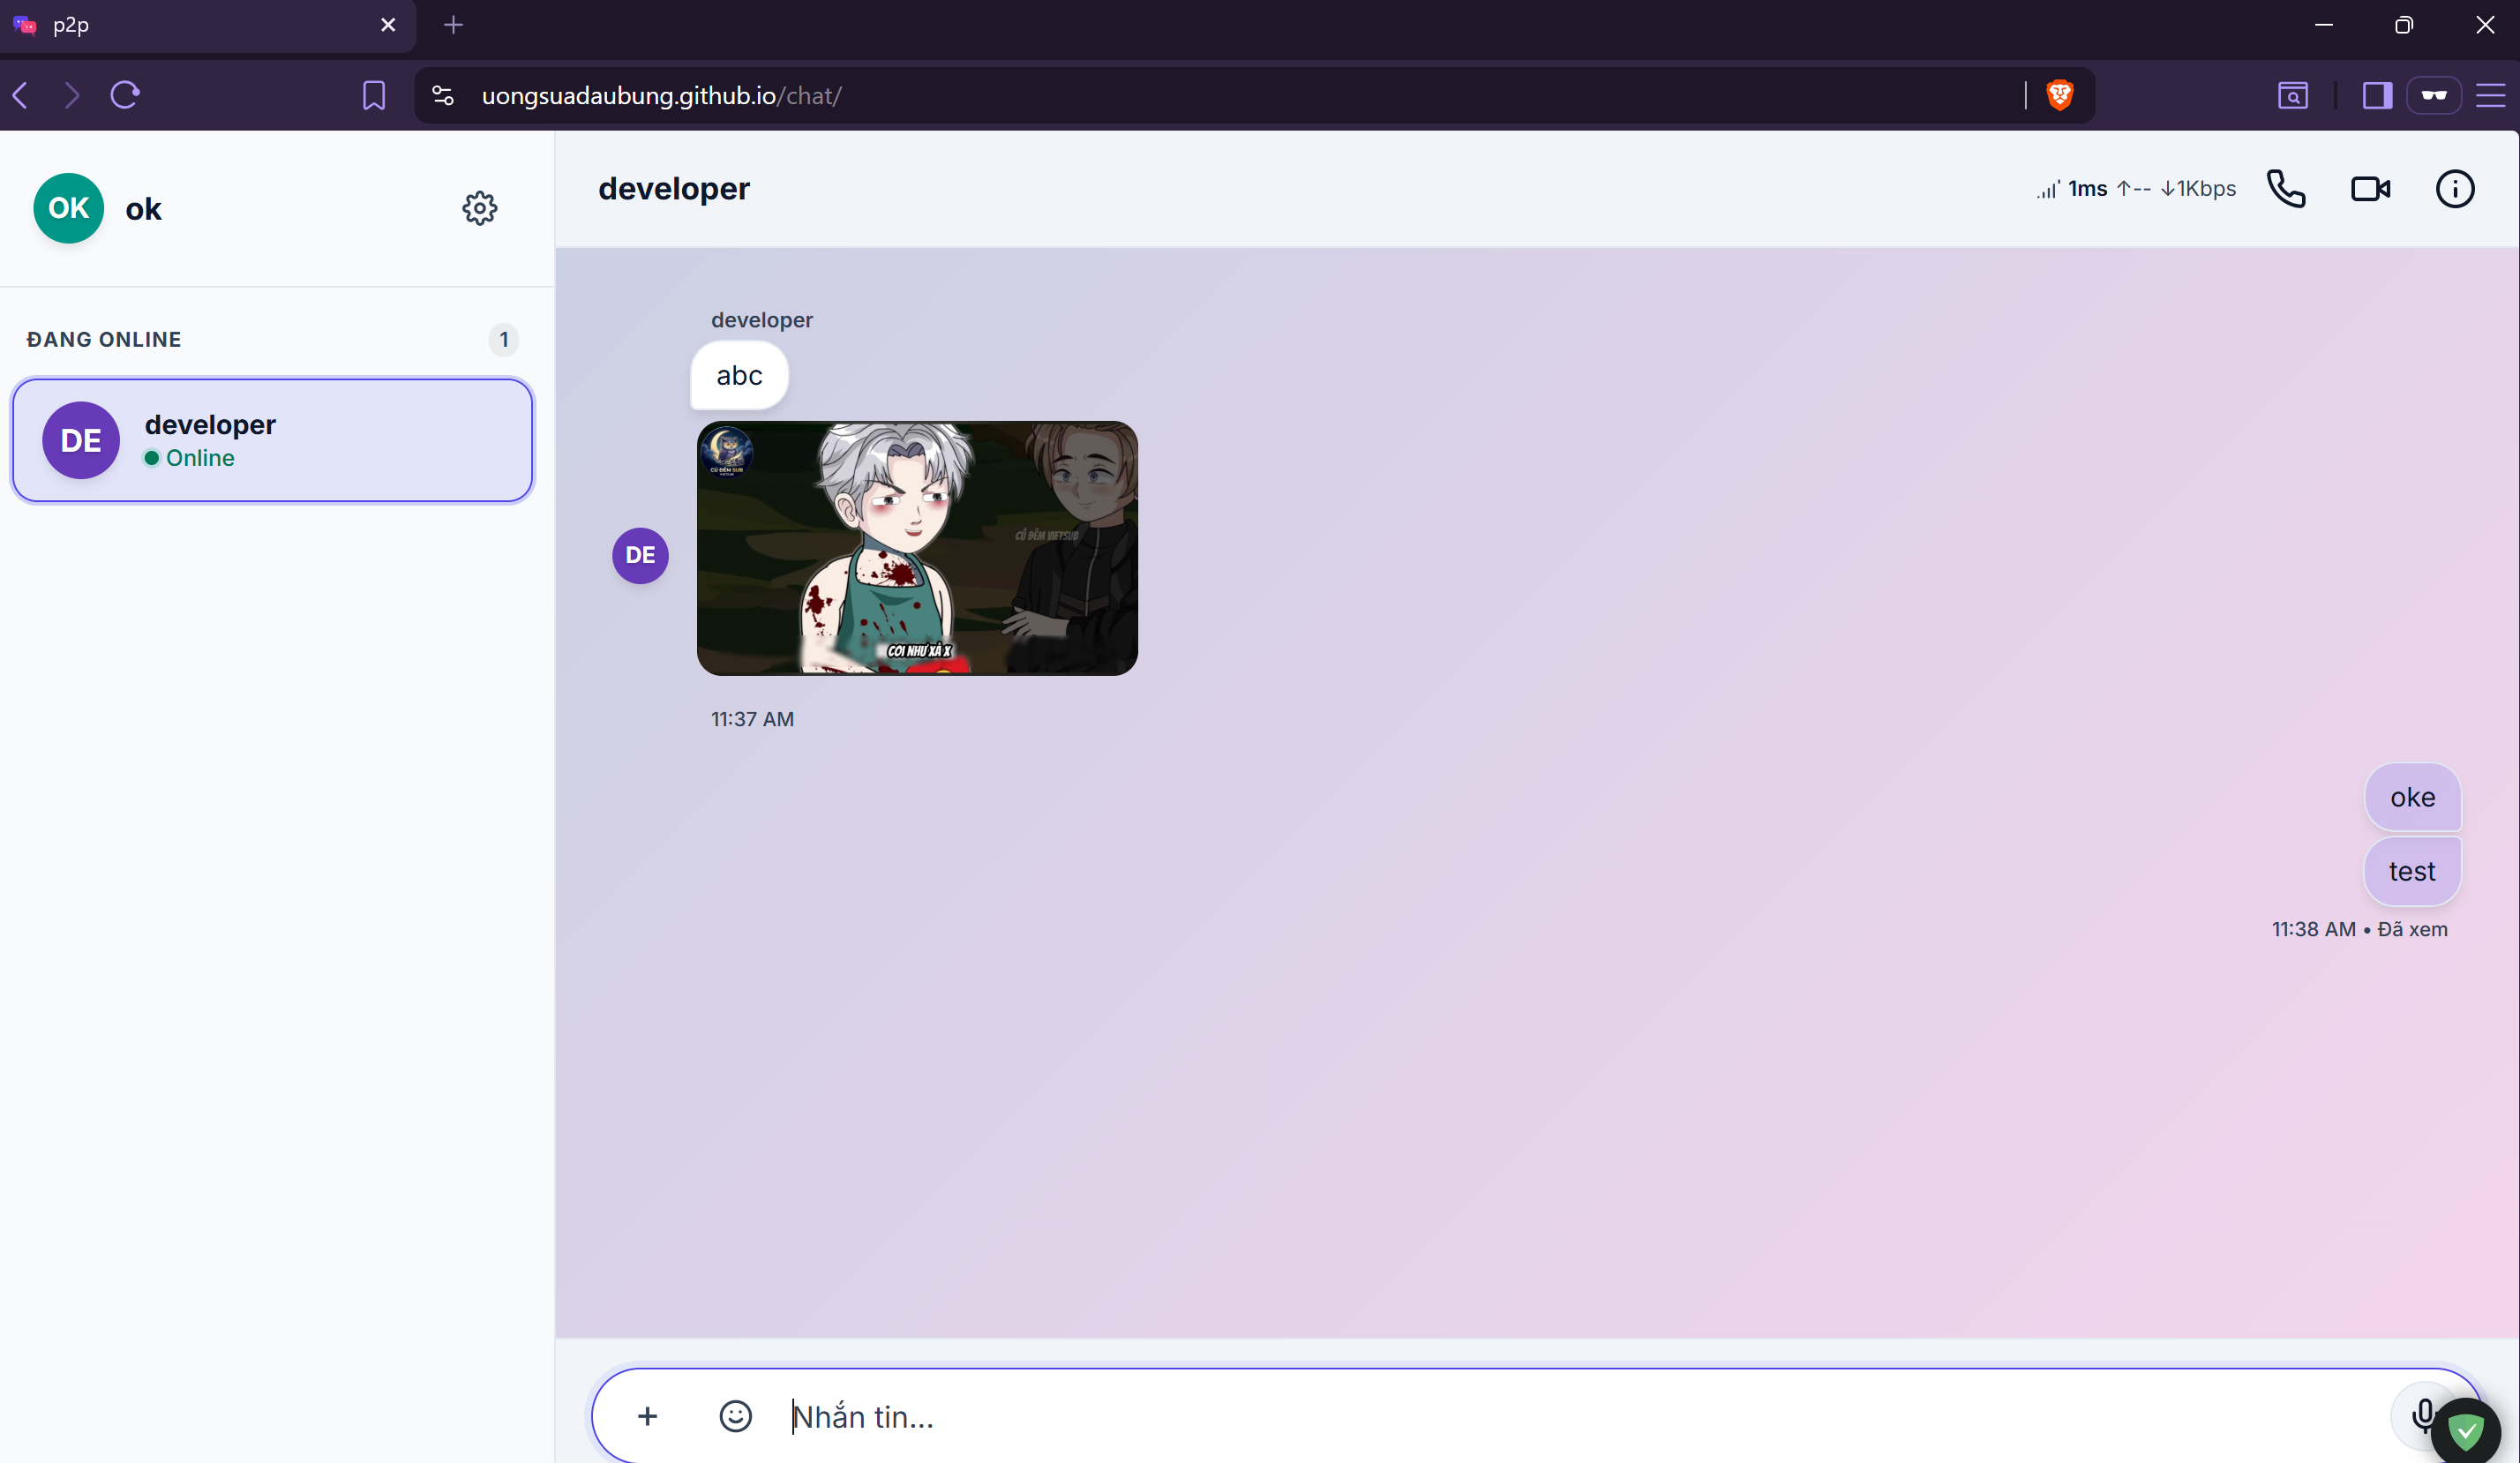The height and width of the screenshot is (1463, 2520).
Task: Start a video call with developer
Action: [x=2370, y=189]
